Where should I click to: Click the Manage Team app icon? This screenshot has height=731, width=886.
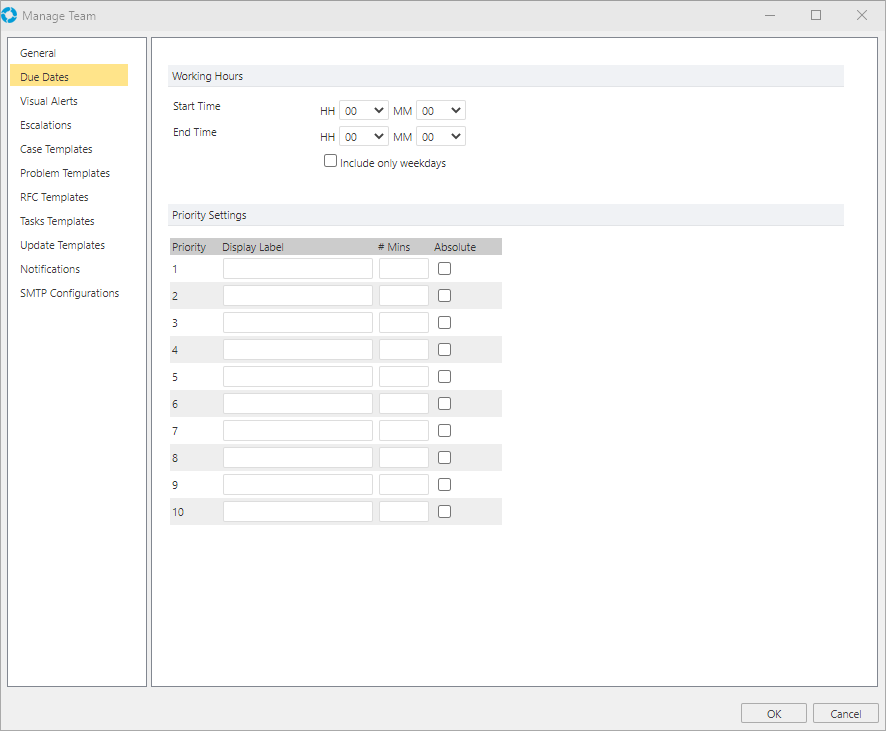[x=9, y=15]
